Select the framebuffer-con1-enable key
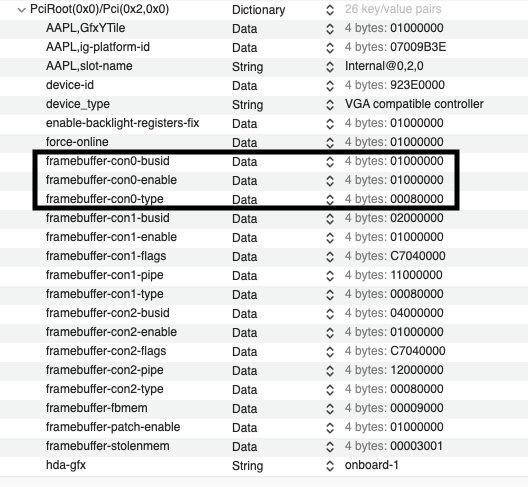 [x=111, y=237]
